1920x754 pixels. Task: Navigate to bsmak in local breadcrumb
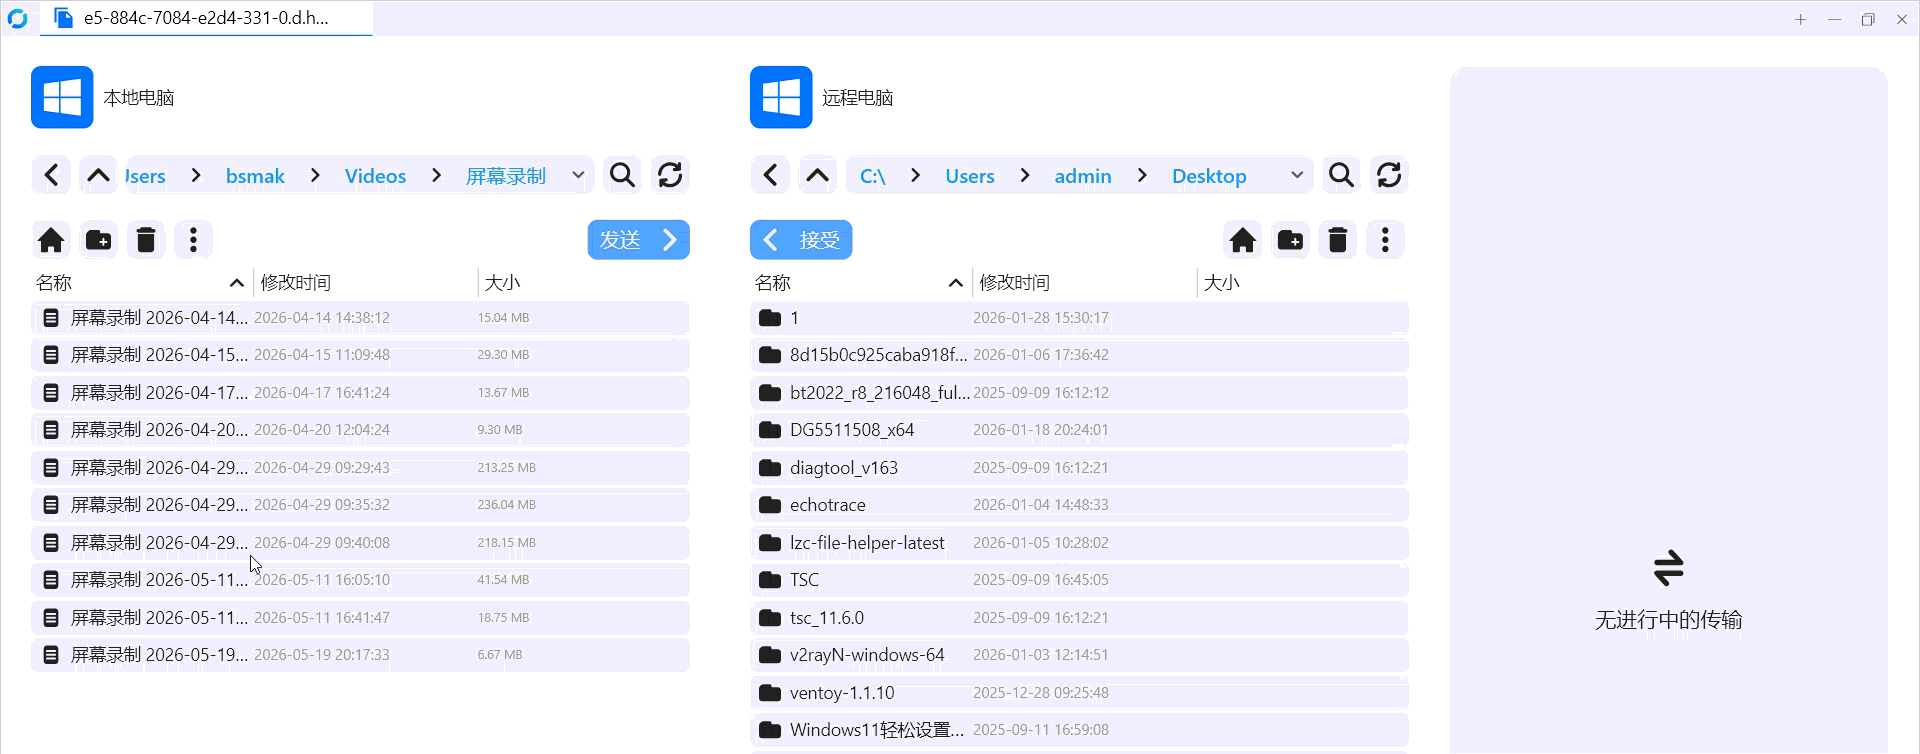point(255,176)
